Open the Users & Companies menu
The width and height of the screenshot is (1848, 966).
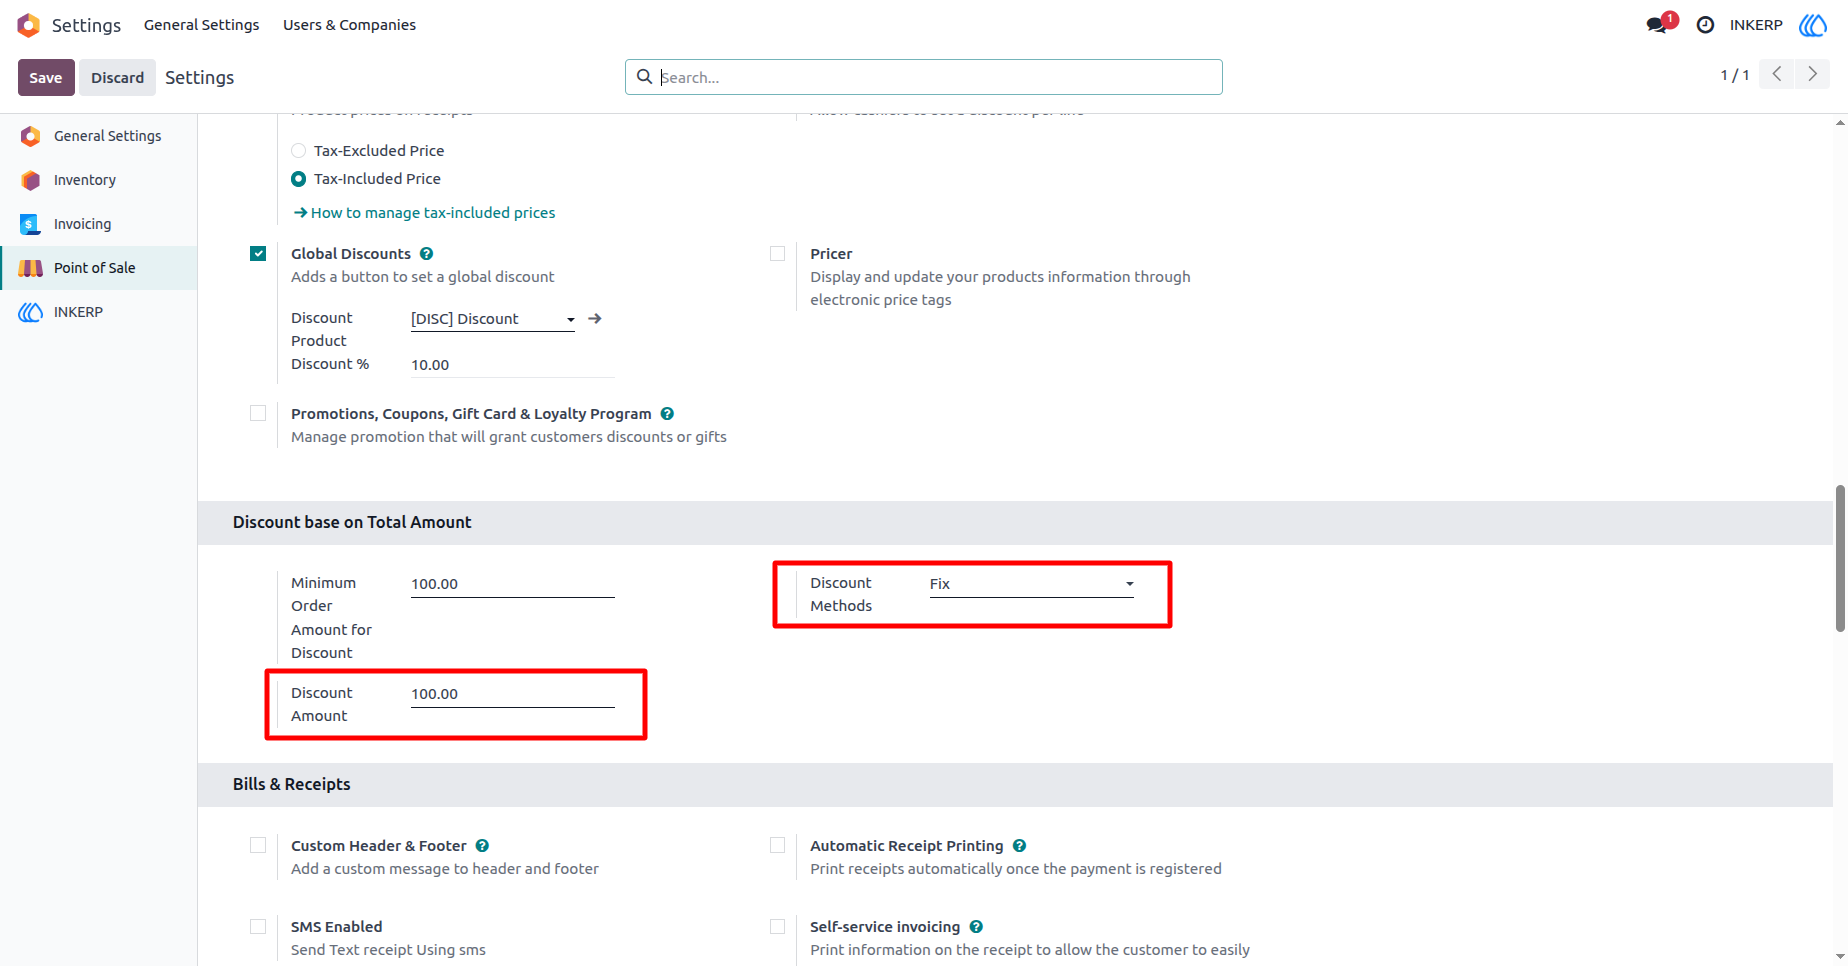[349, 25]
